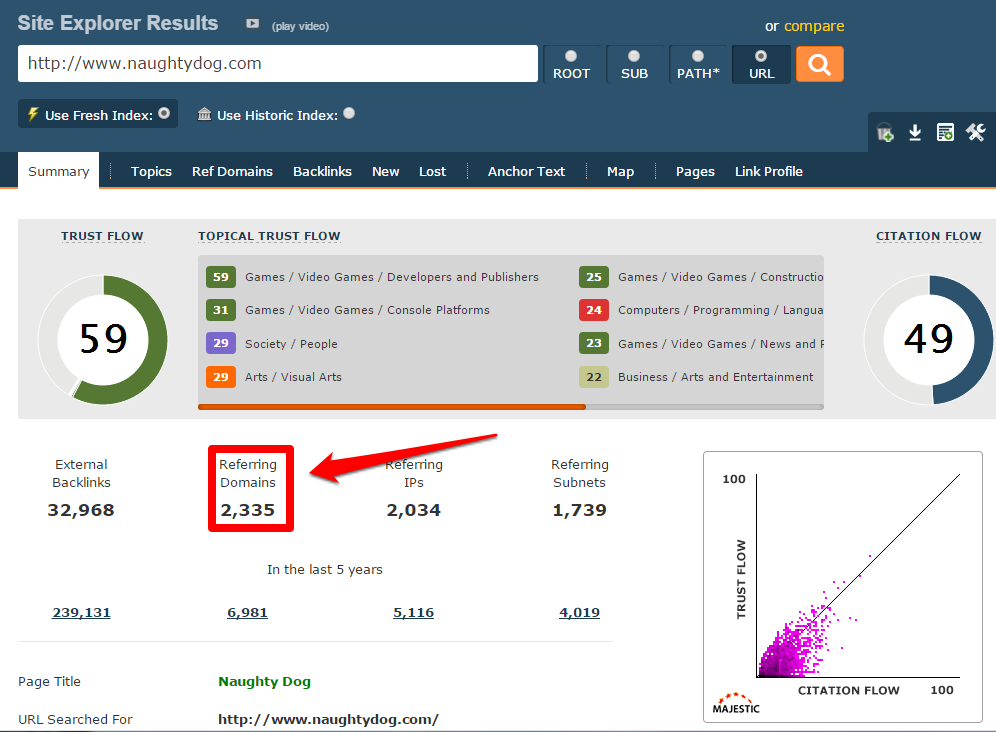Click the download arrow icon
Image resolution: width=996 pixels, height=732 pixels.
pos(915,133)
